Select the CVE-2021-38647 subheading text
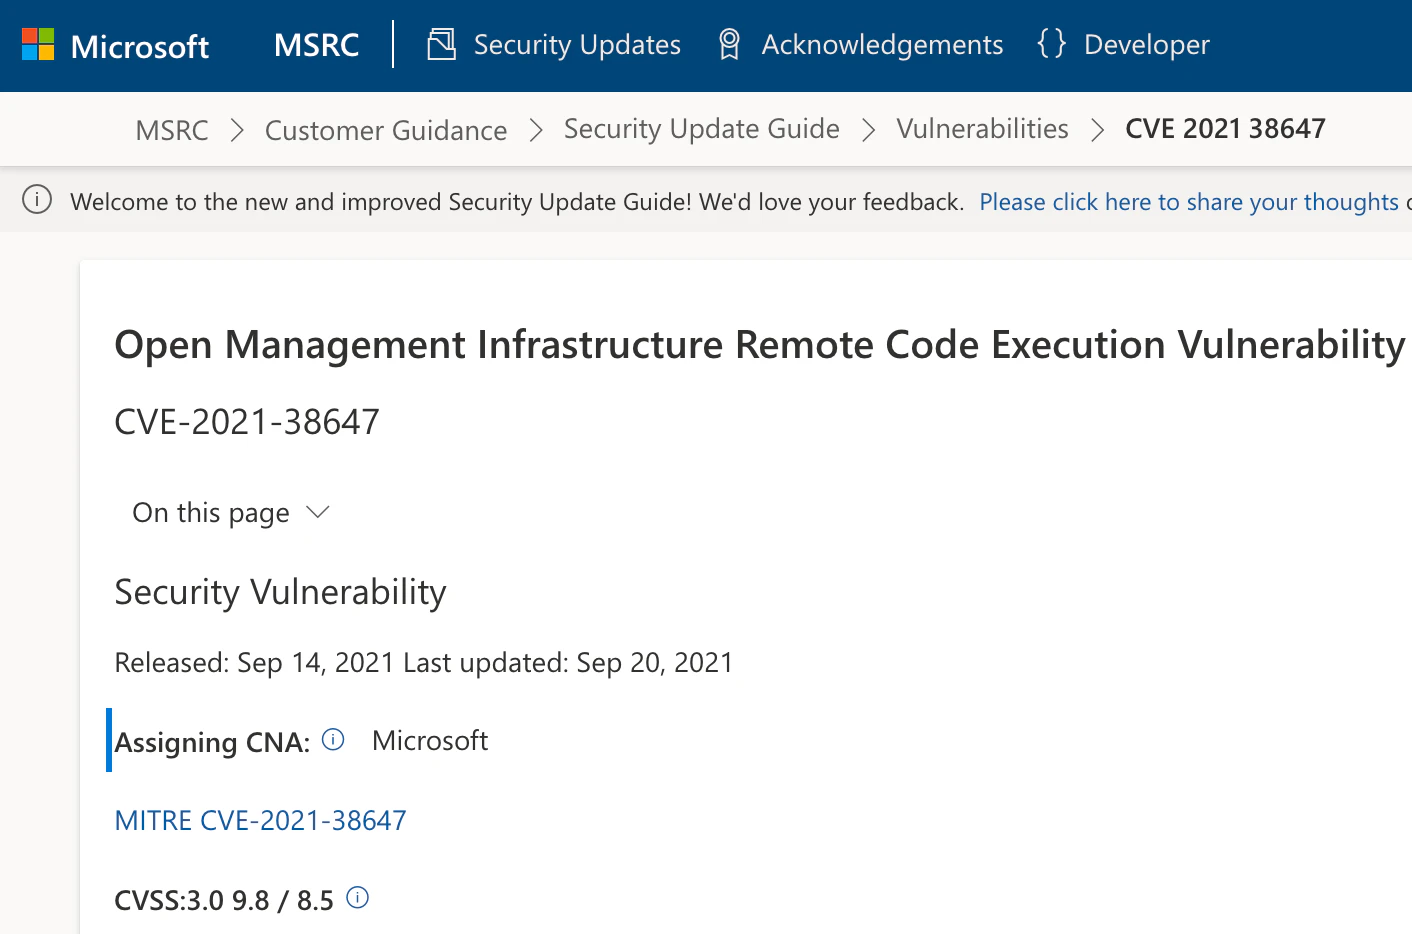The image size is (1412, 934). tap(247, 422)
